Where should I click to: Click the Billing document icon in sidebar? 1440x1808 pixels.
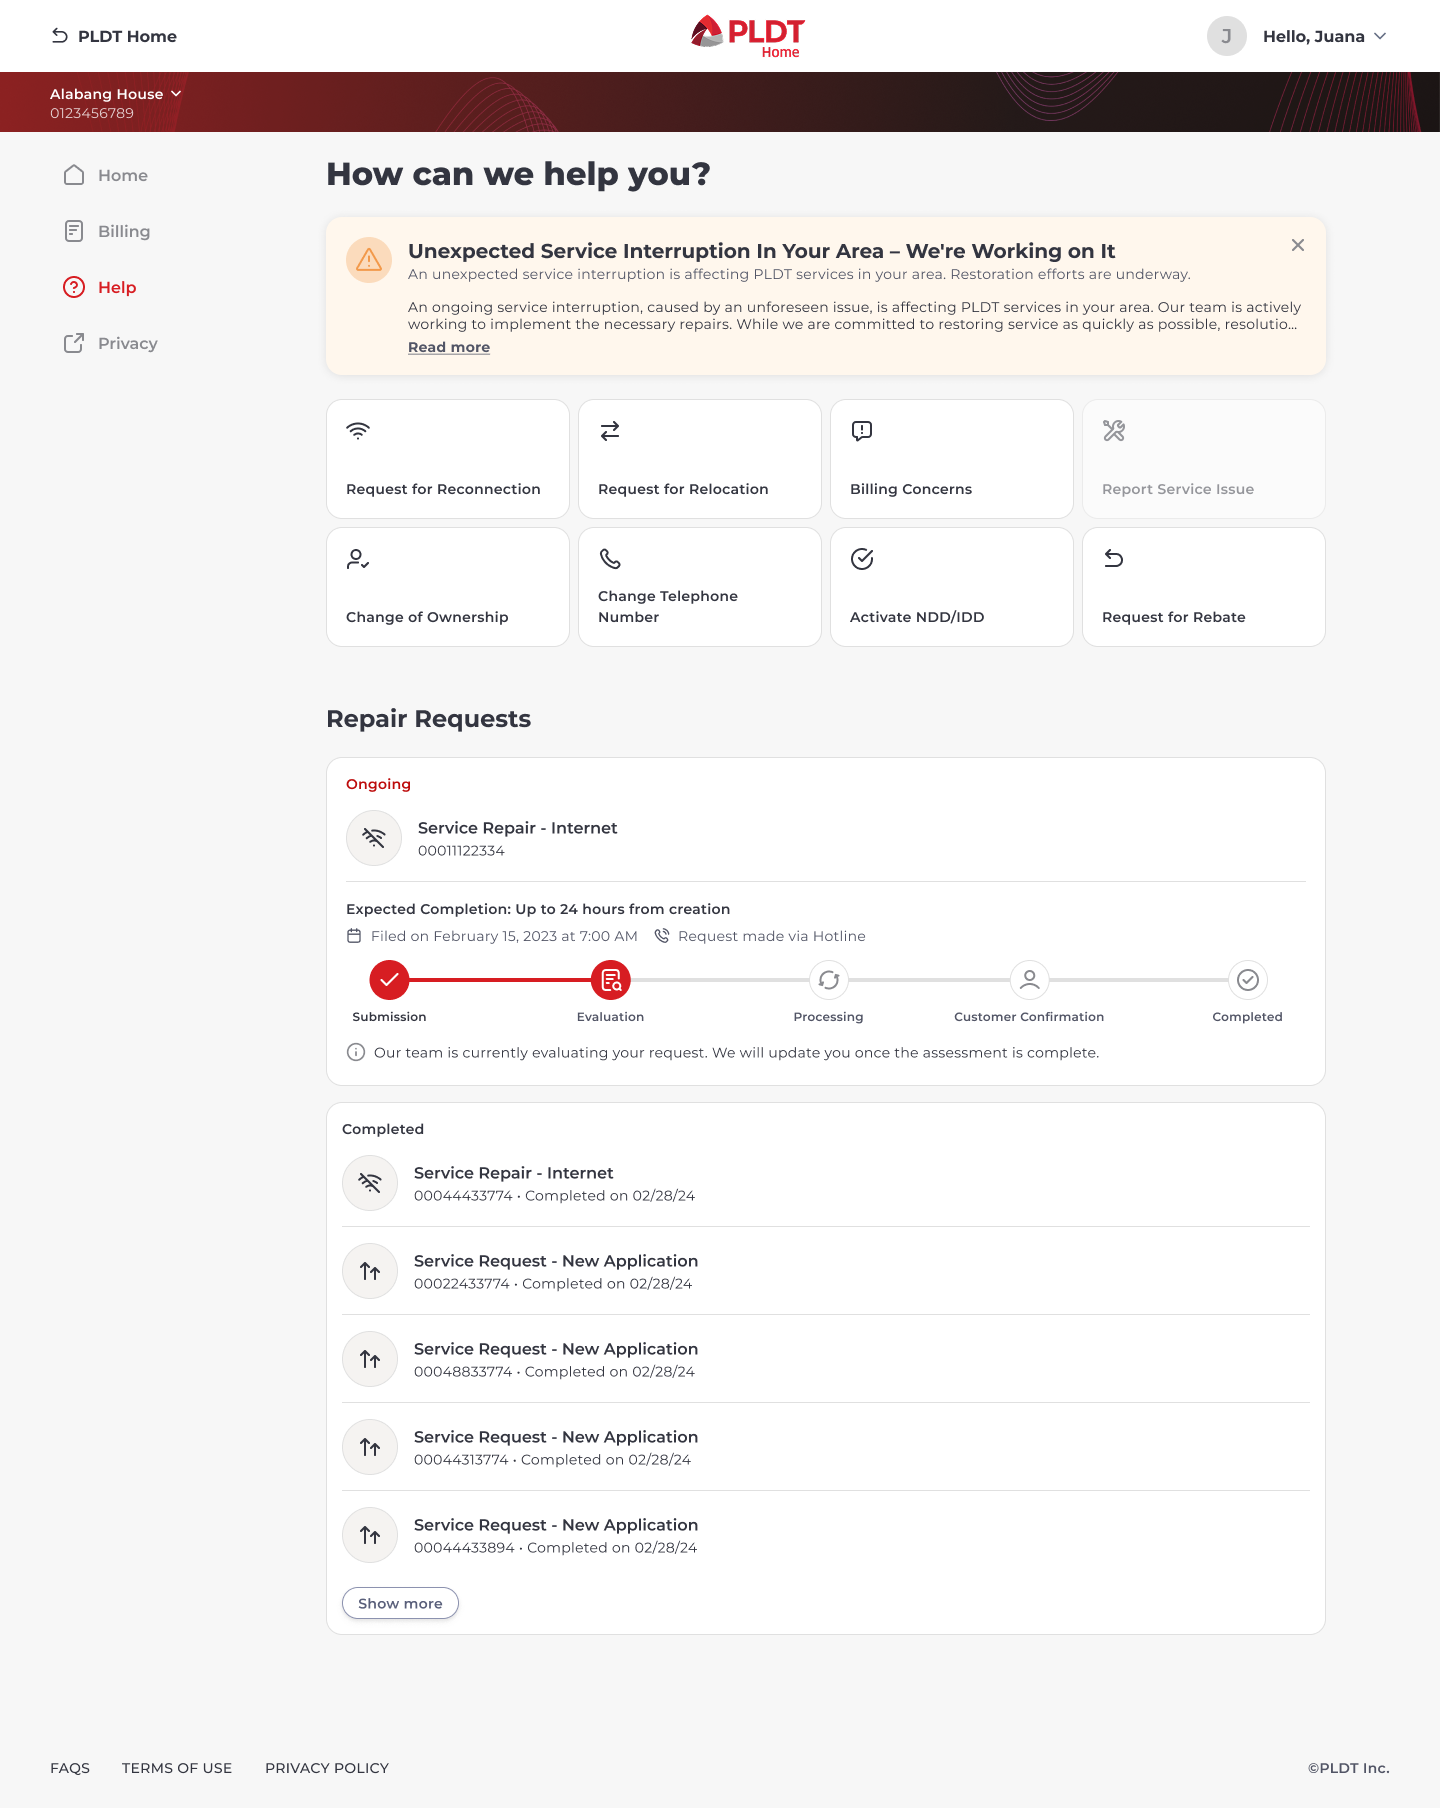[x=74, y=231]
